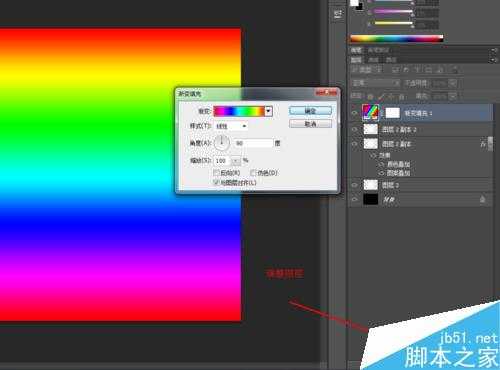
Task: Select the white layer mask of 渐变填充 1
Action: pos(393,113)
